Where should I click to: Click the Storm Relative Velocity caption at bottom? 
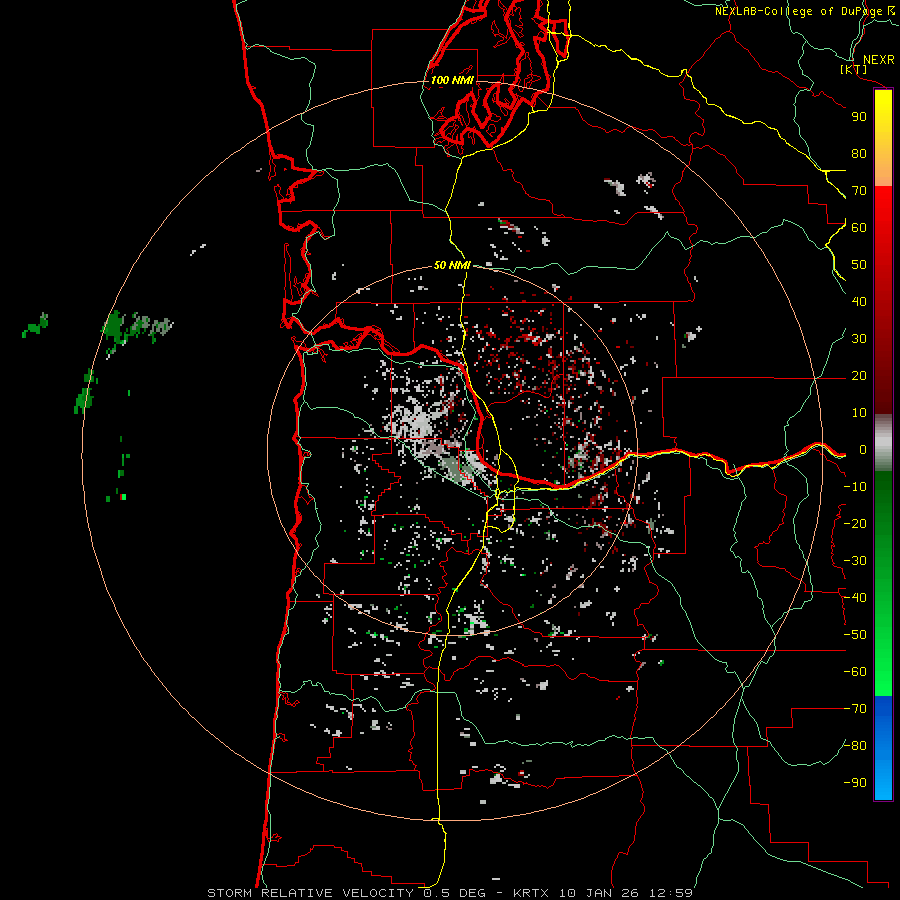pos(450,893)
